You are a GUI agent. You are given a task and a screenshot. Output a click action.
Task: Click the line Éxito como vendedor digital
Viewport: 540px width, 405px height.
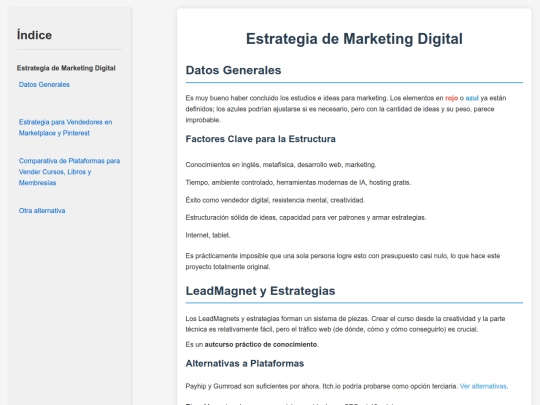(275, 200)
